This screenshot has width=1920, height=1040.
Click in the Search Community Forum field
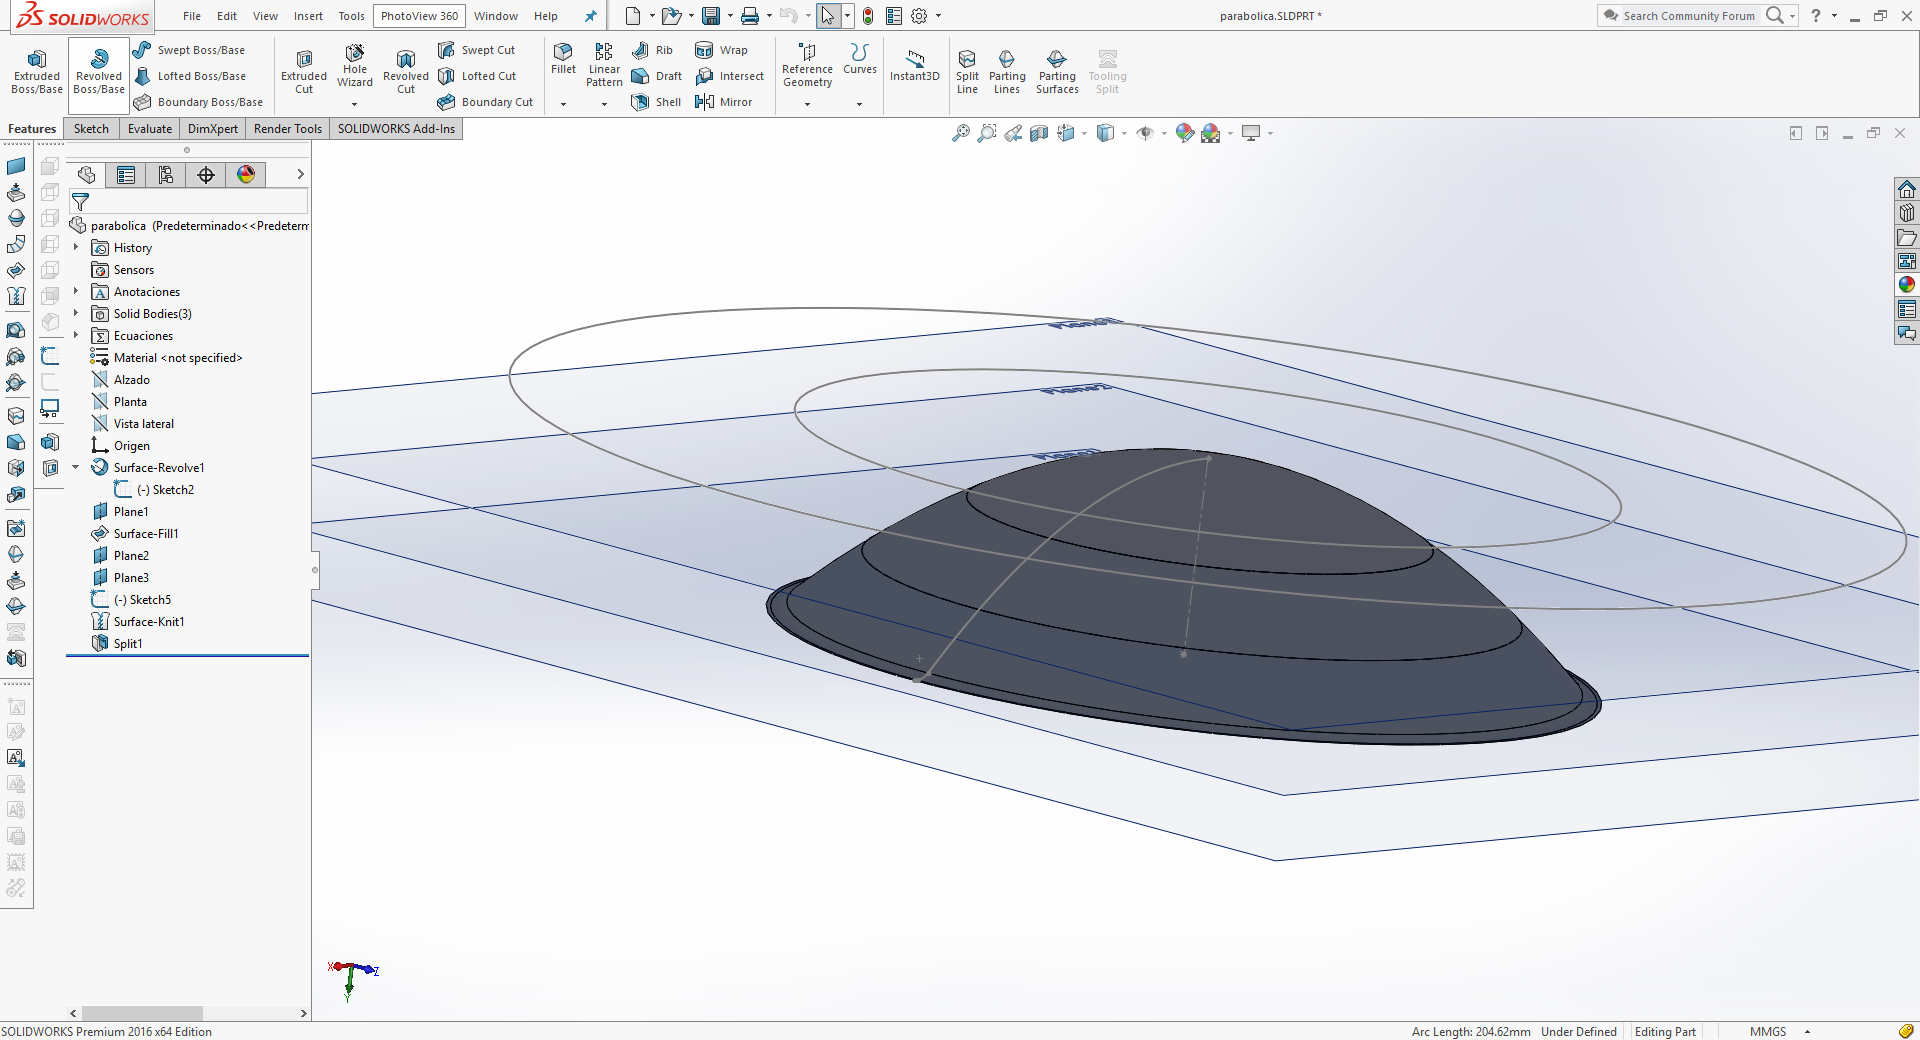[x=1688, y=16]
